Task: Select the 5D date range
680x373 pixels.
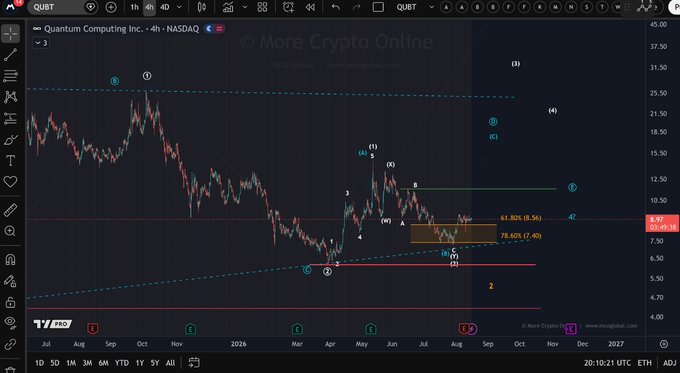Action: 55,363
